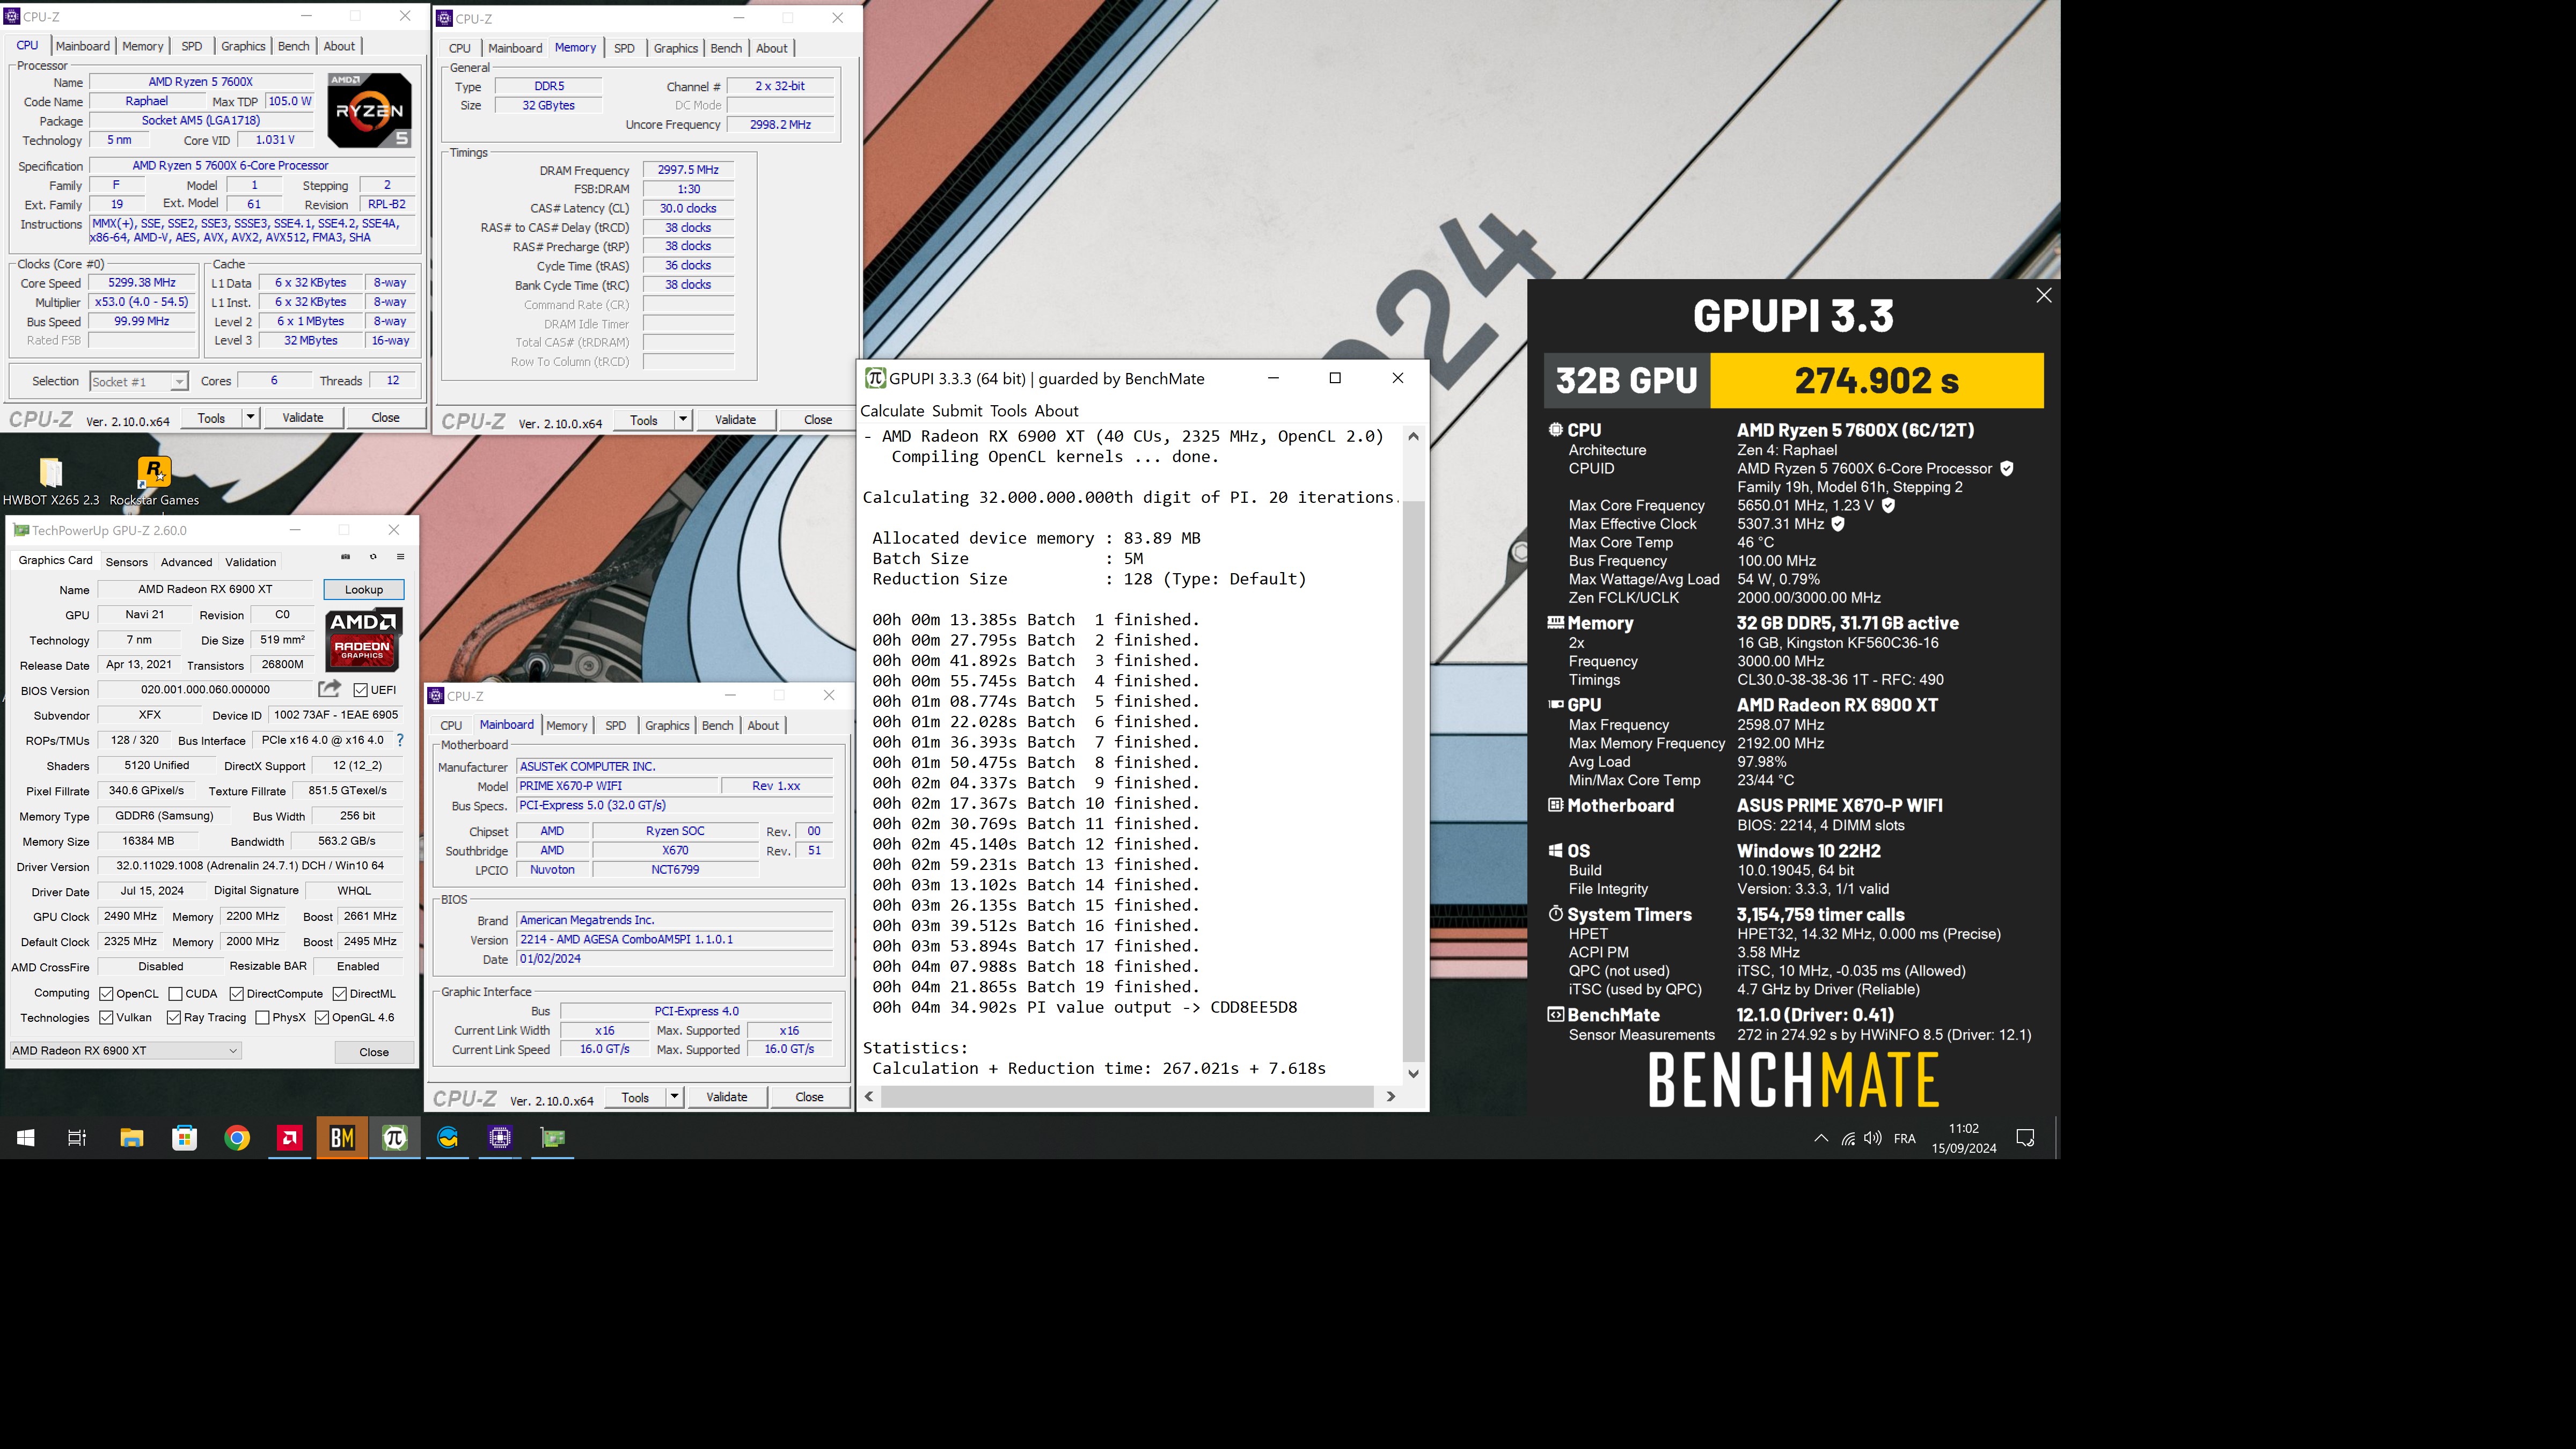This screenshot has height=1449, width=2576.
Task: Toggle the PhysX checkbox
Action: pyautogui.click(x=262, y=1018)
